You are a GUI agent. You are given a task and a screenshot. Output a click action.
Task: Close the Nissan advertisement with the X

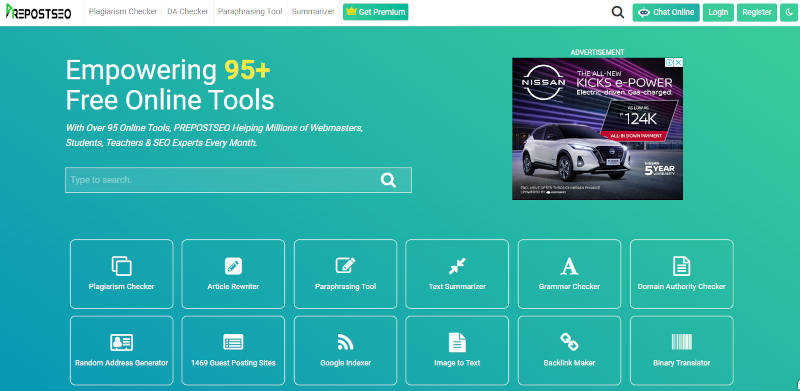tap(678, 62)
